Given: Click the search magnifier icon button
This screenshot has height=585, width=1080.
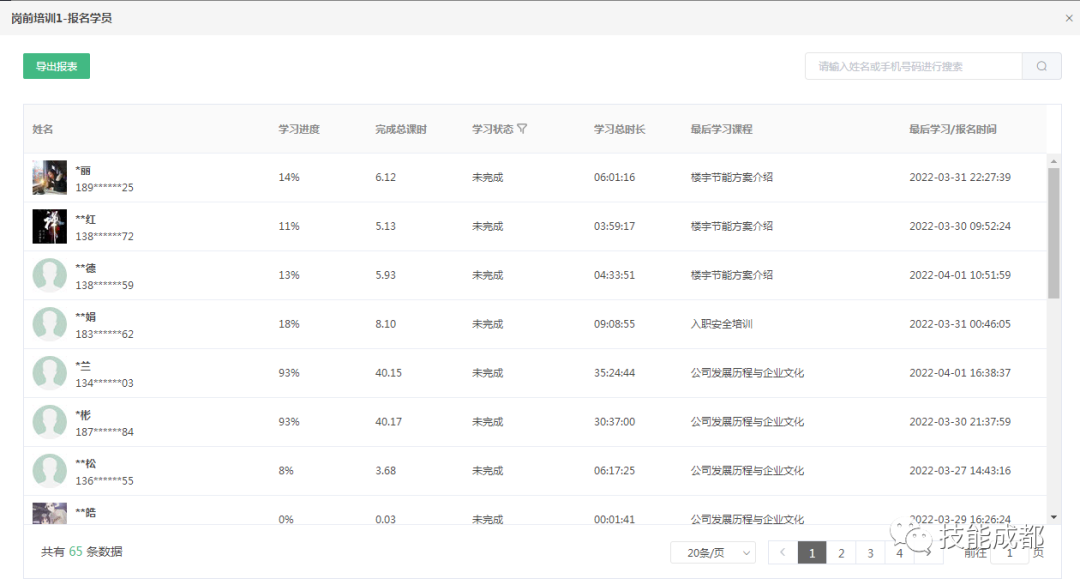Looking at the screenshot, I should 1041,67.
